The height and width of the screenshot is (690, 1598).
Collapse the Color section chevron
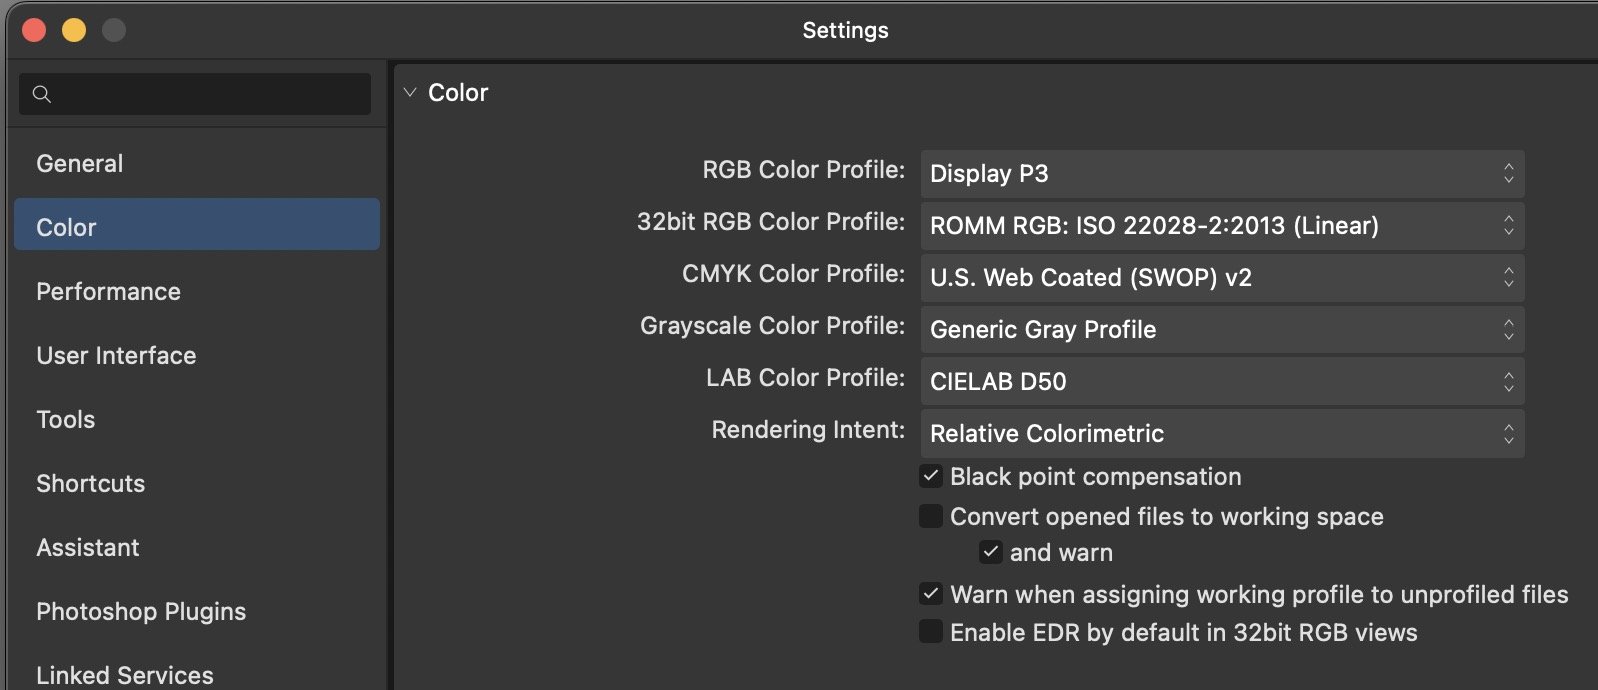(x=410, y=93)
